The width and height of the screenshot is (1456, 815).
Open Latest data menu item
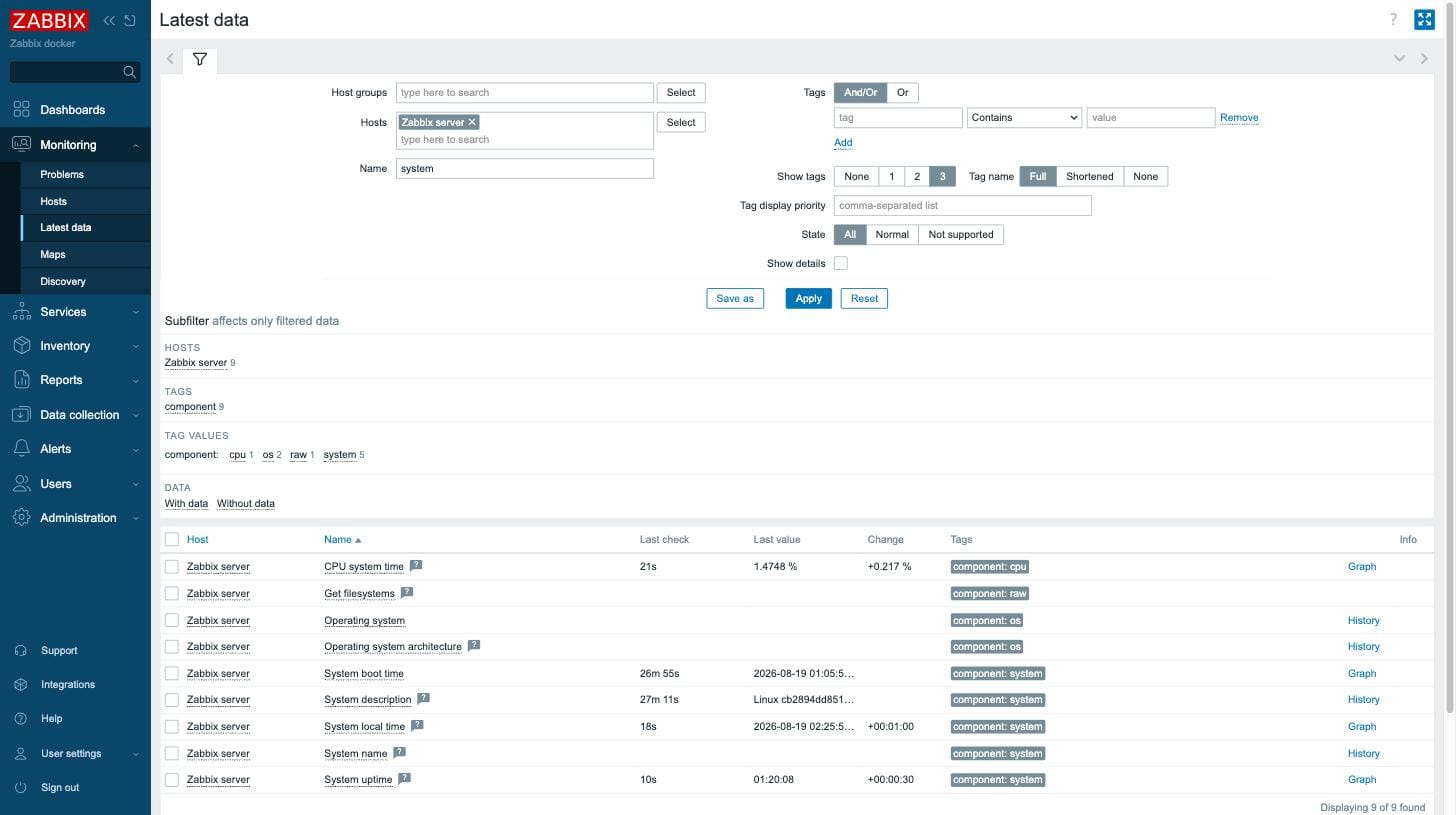tap(65, 228)
